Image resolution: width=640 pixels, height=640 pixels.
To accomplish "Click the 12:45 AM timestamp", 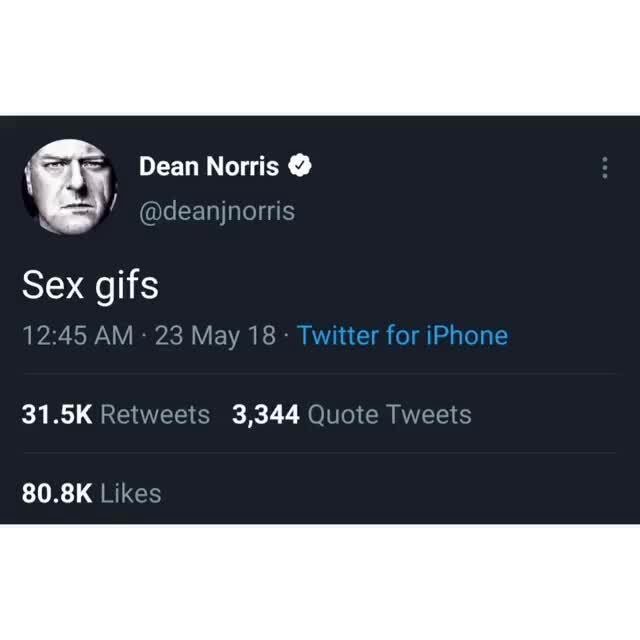I will (78, 336).
